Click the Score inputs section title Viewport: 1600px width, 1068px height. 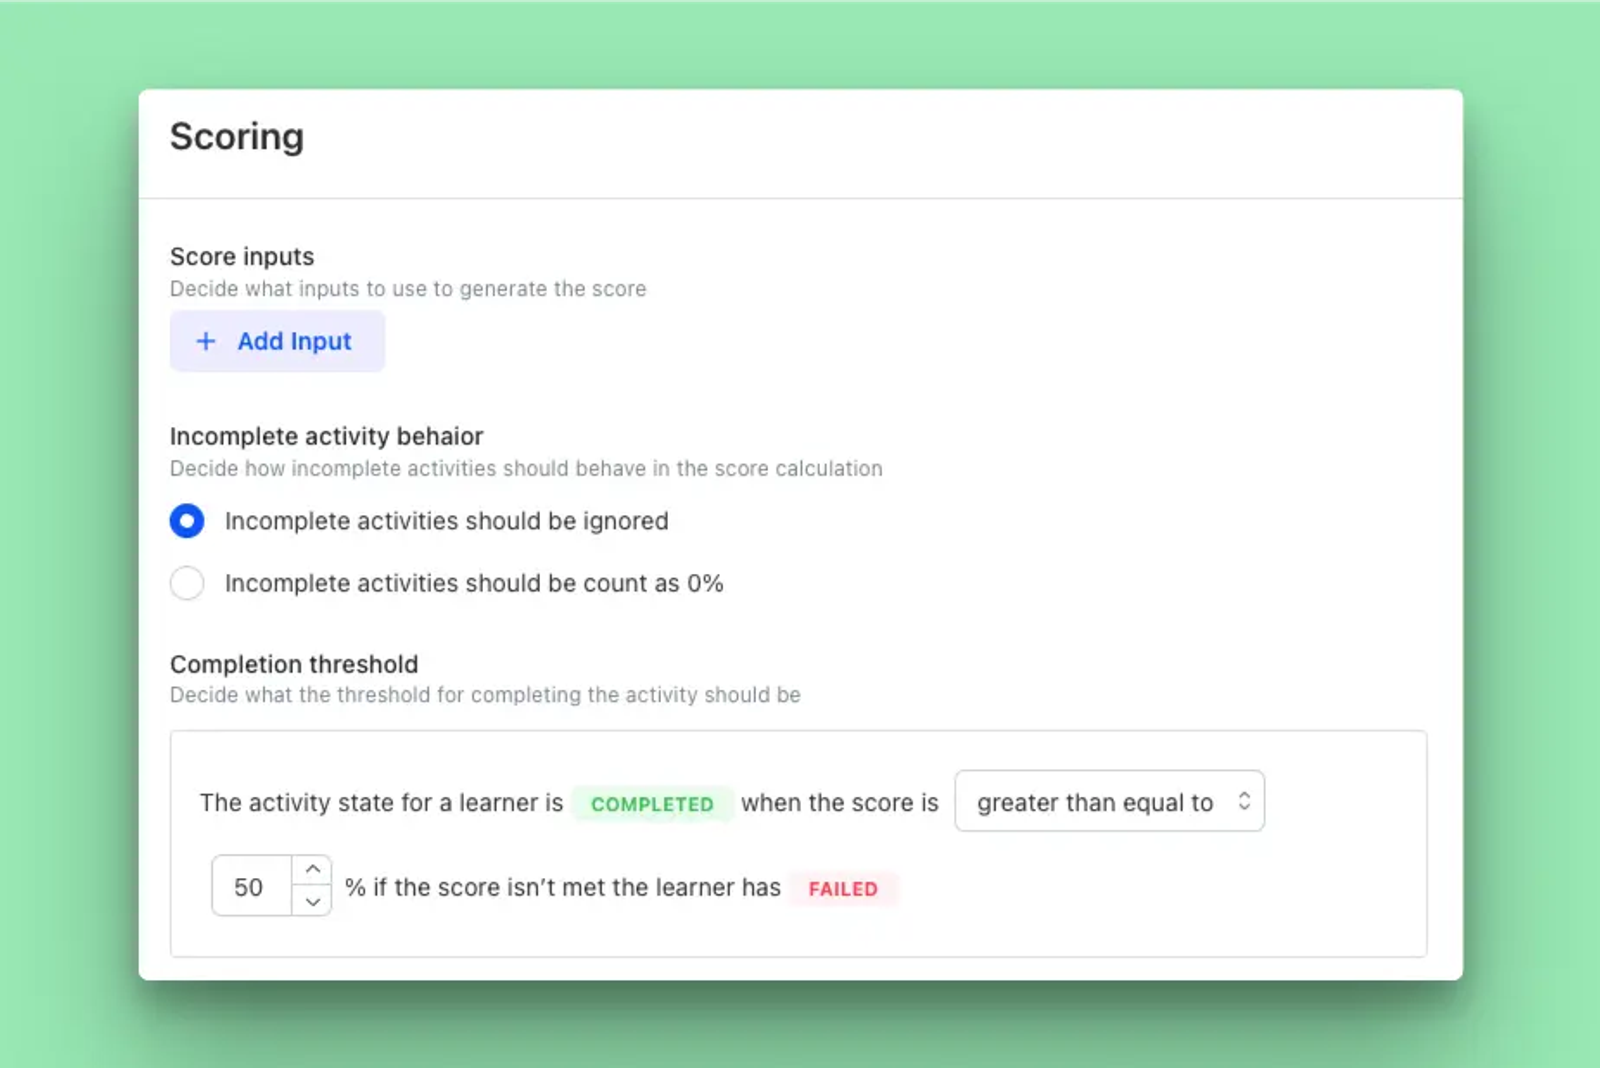242,256
